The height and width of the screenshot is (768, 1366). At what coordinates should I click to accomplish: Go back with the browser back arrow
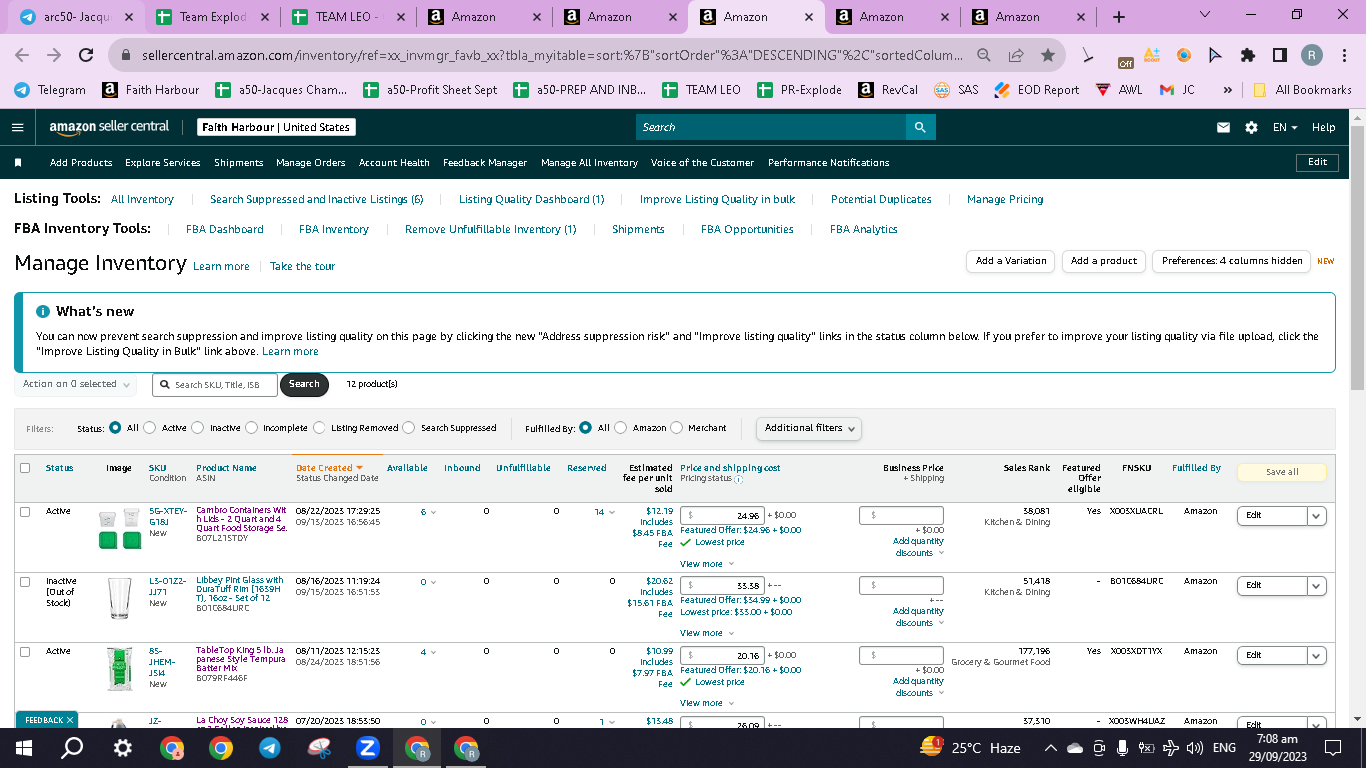[24, 56]
